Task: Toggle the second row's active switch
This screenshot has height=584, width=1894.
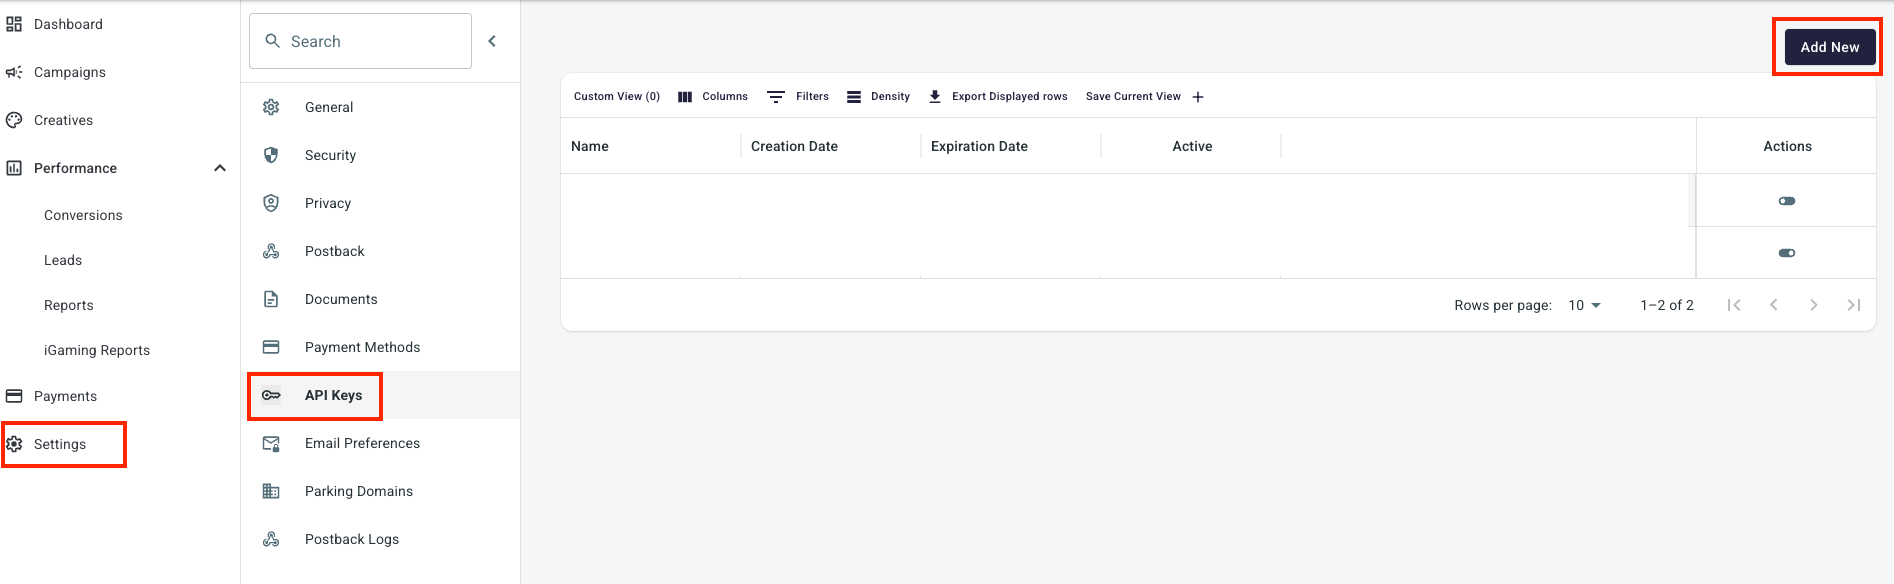Action: pyautogui.click(x=1787, y=253)
